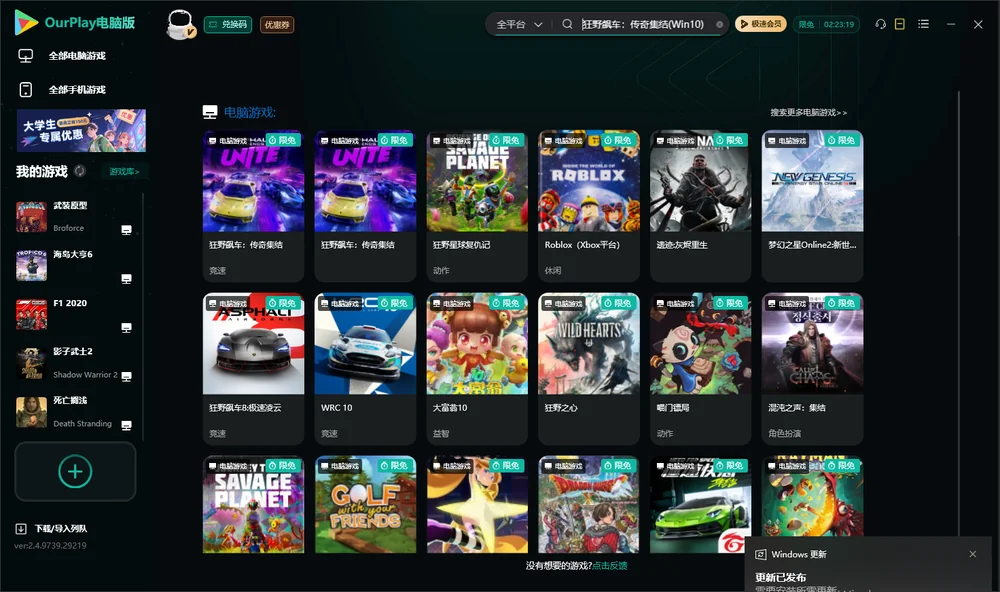Open the WRC 10 game card
Screen dimensions: 1000x592
coord(365,369)
